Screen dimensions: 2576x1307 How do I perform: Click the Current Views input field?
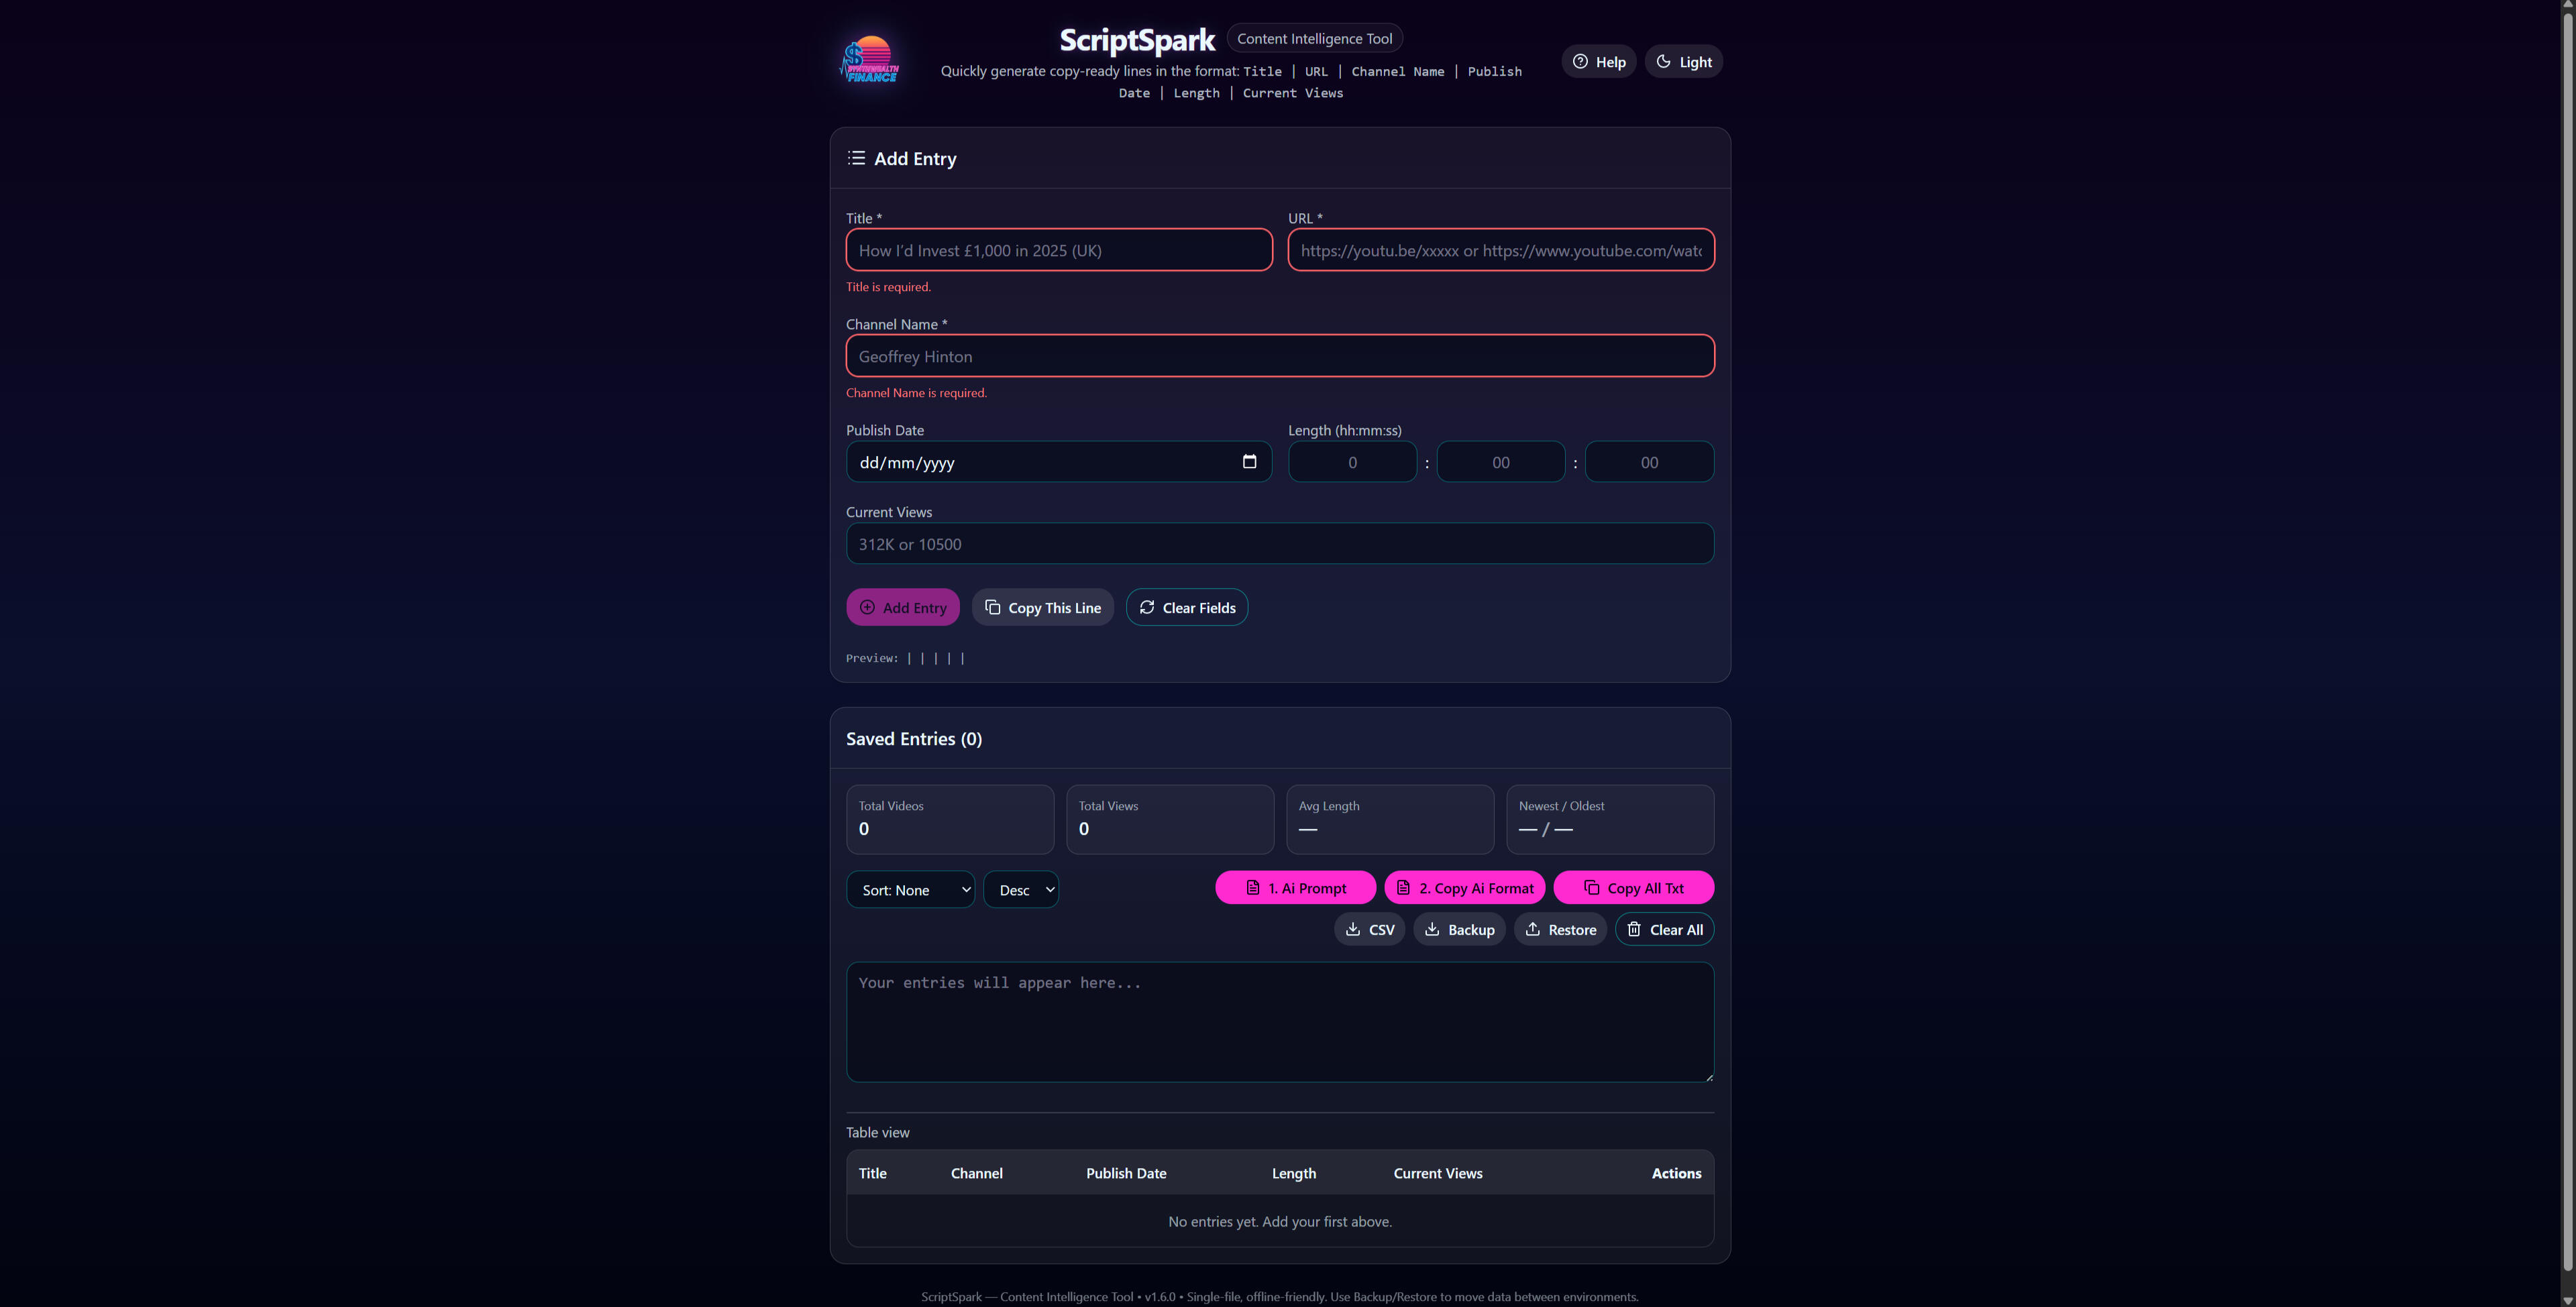tap(1279, 545)
